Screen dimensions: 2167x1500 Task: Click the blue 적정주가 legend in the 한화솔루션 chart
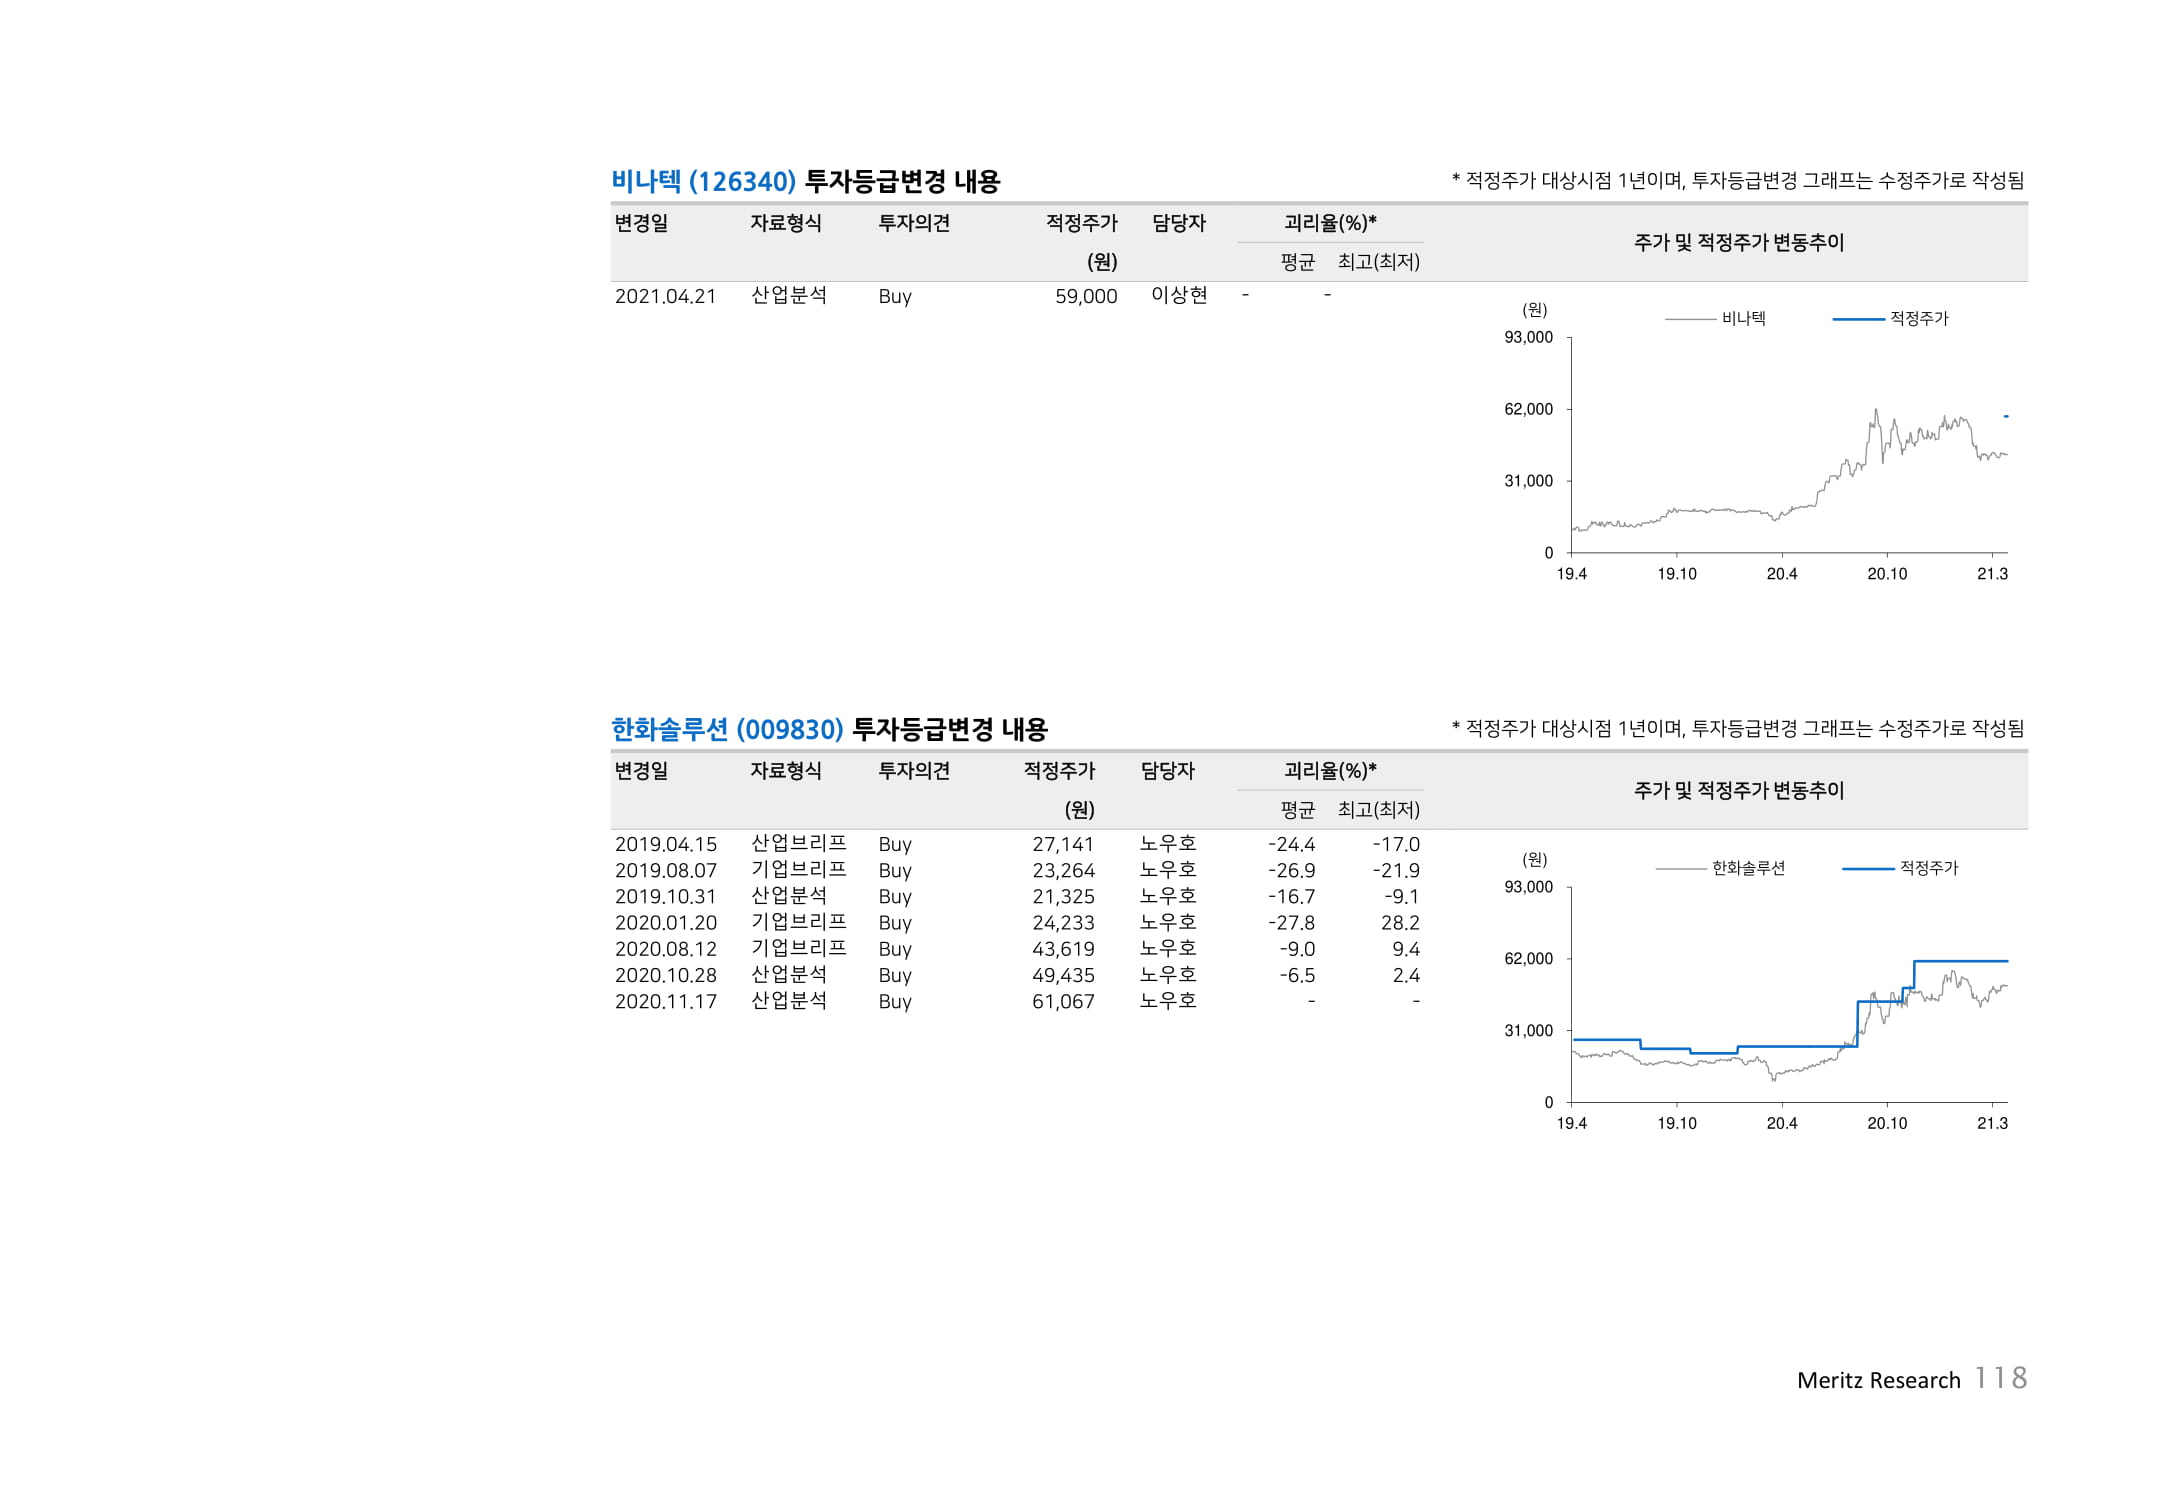pos(1867,868)
